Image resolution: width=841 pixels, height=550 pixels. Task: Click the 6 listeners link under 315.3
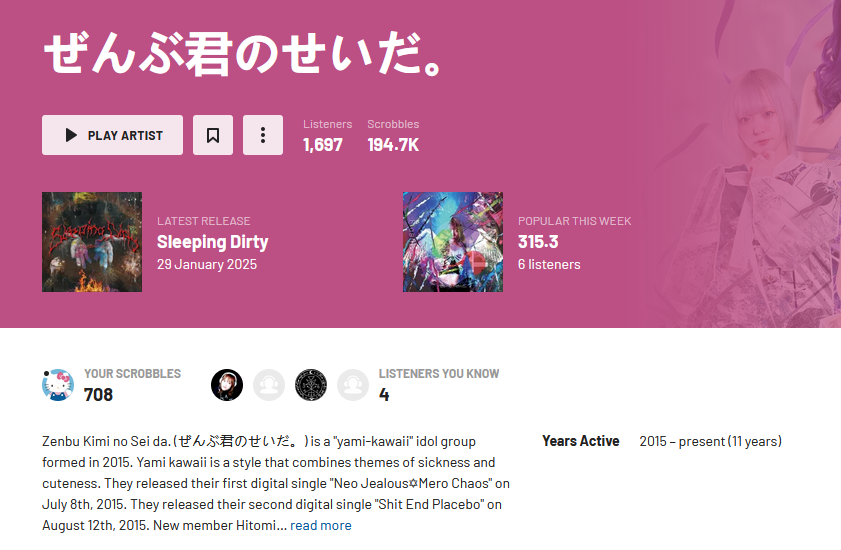pos(549,265)
